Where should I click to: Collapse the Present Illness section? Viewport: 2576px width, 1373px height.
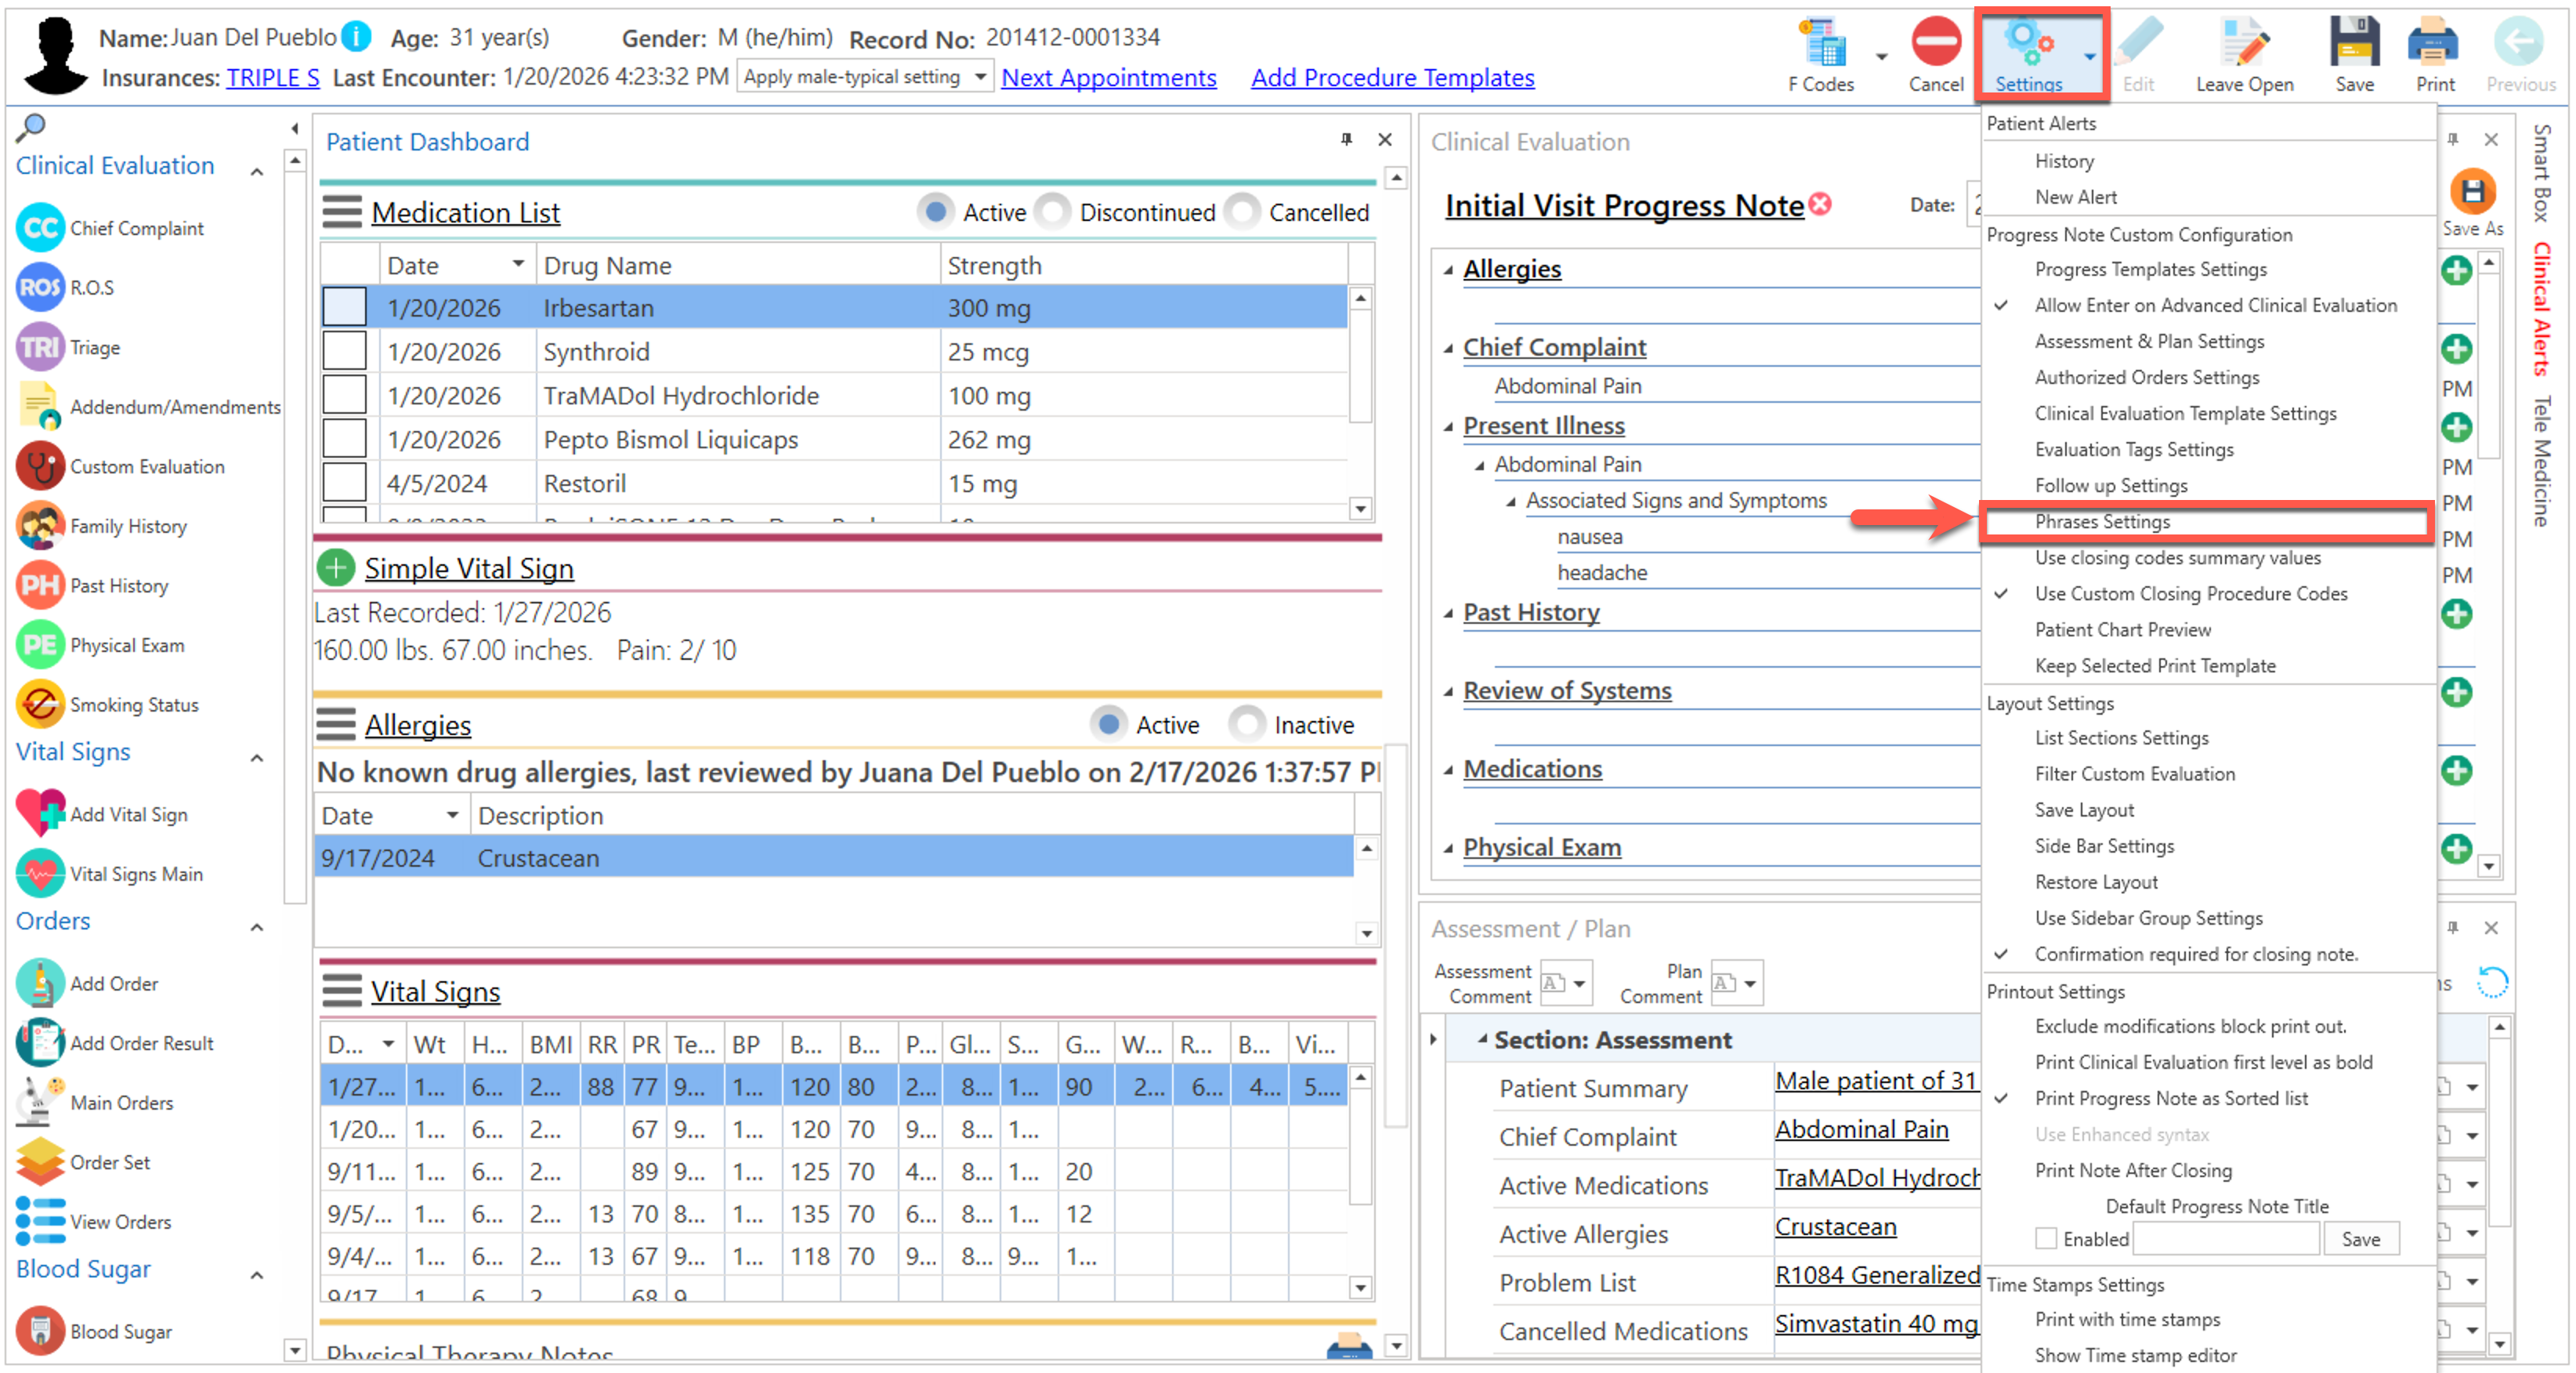pyautogui.click(x=1448, y=427)
